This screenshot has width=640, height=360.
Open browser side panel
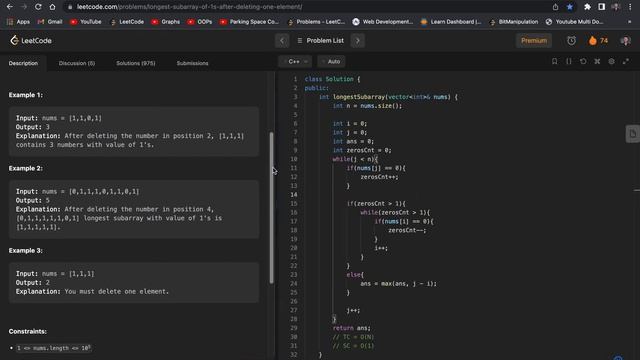point(602,7)
